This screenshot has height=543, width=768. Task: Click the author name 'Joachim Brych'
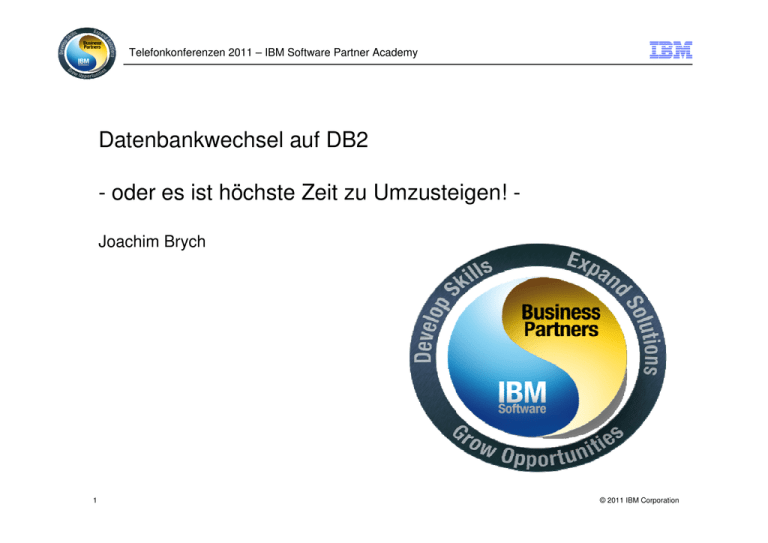[x=152, y=242]
